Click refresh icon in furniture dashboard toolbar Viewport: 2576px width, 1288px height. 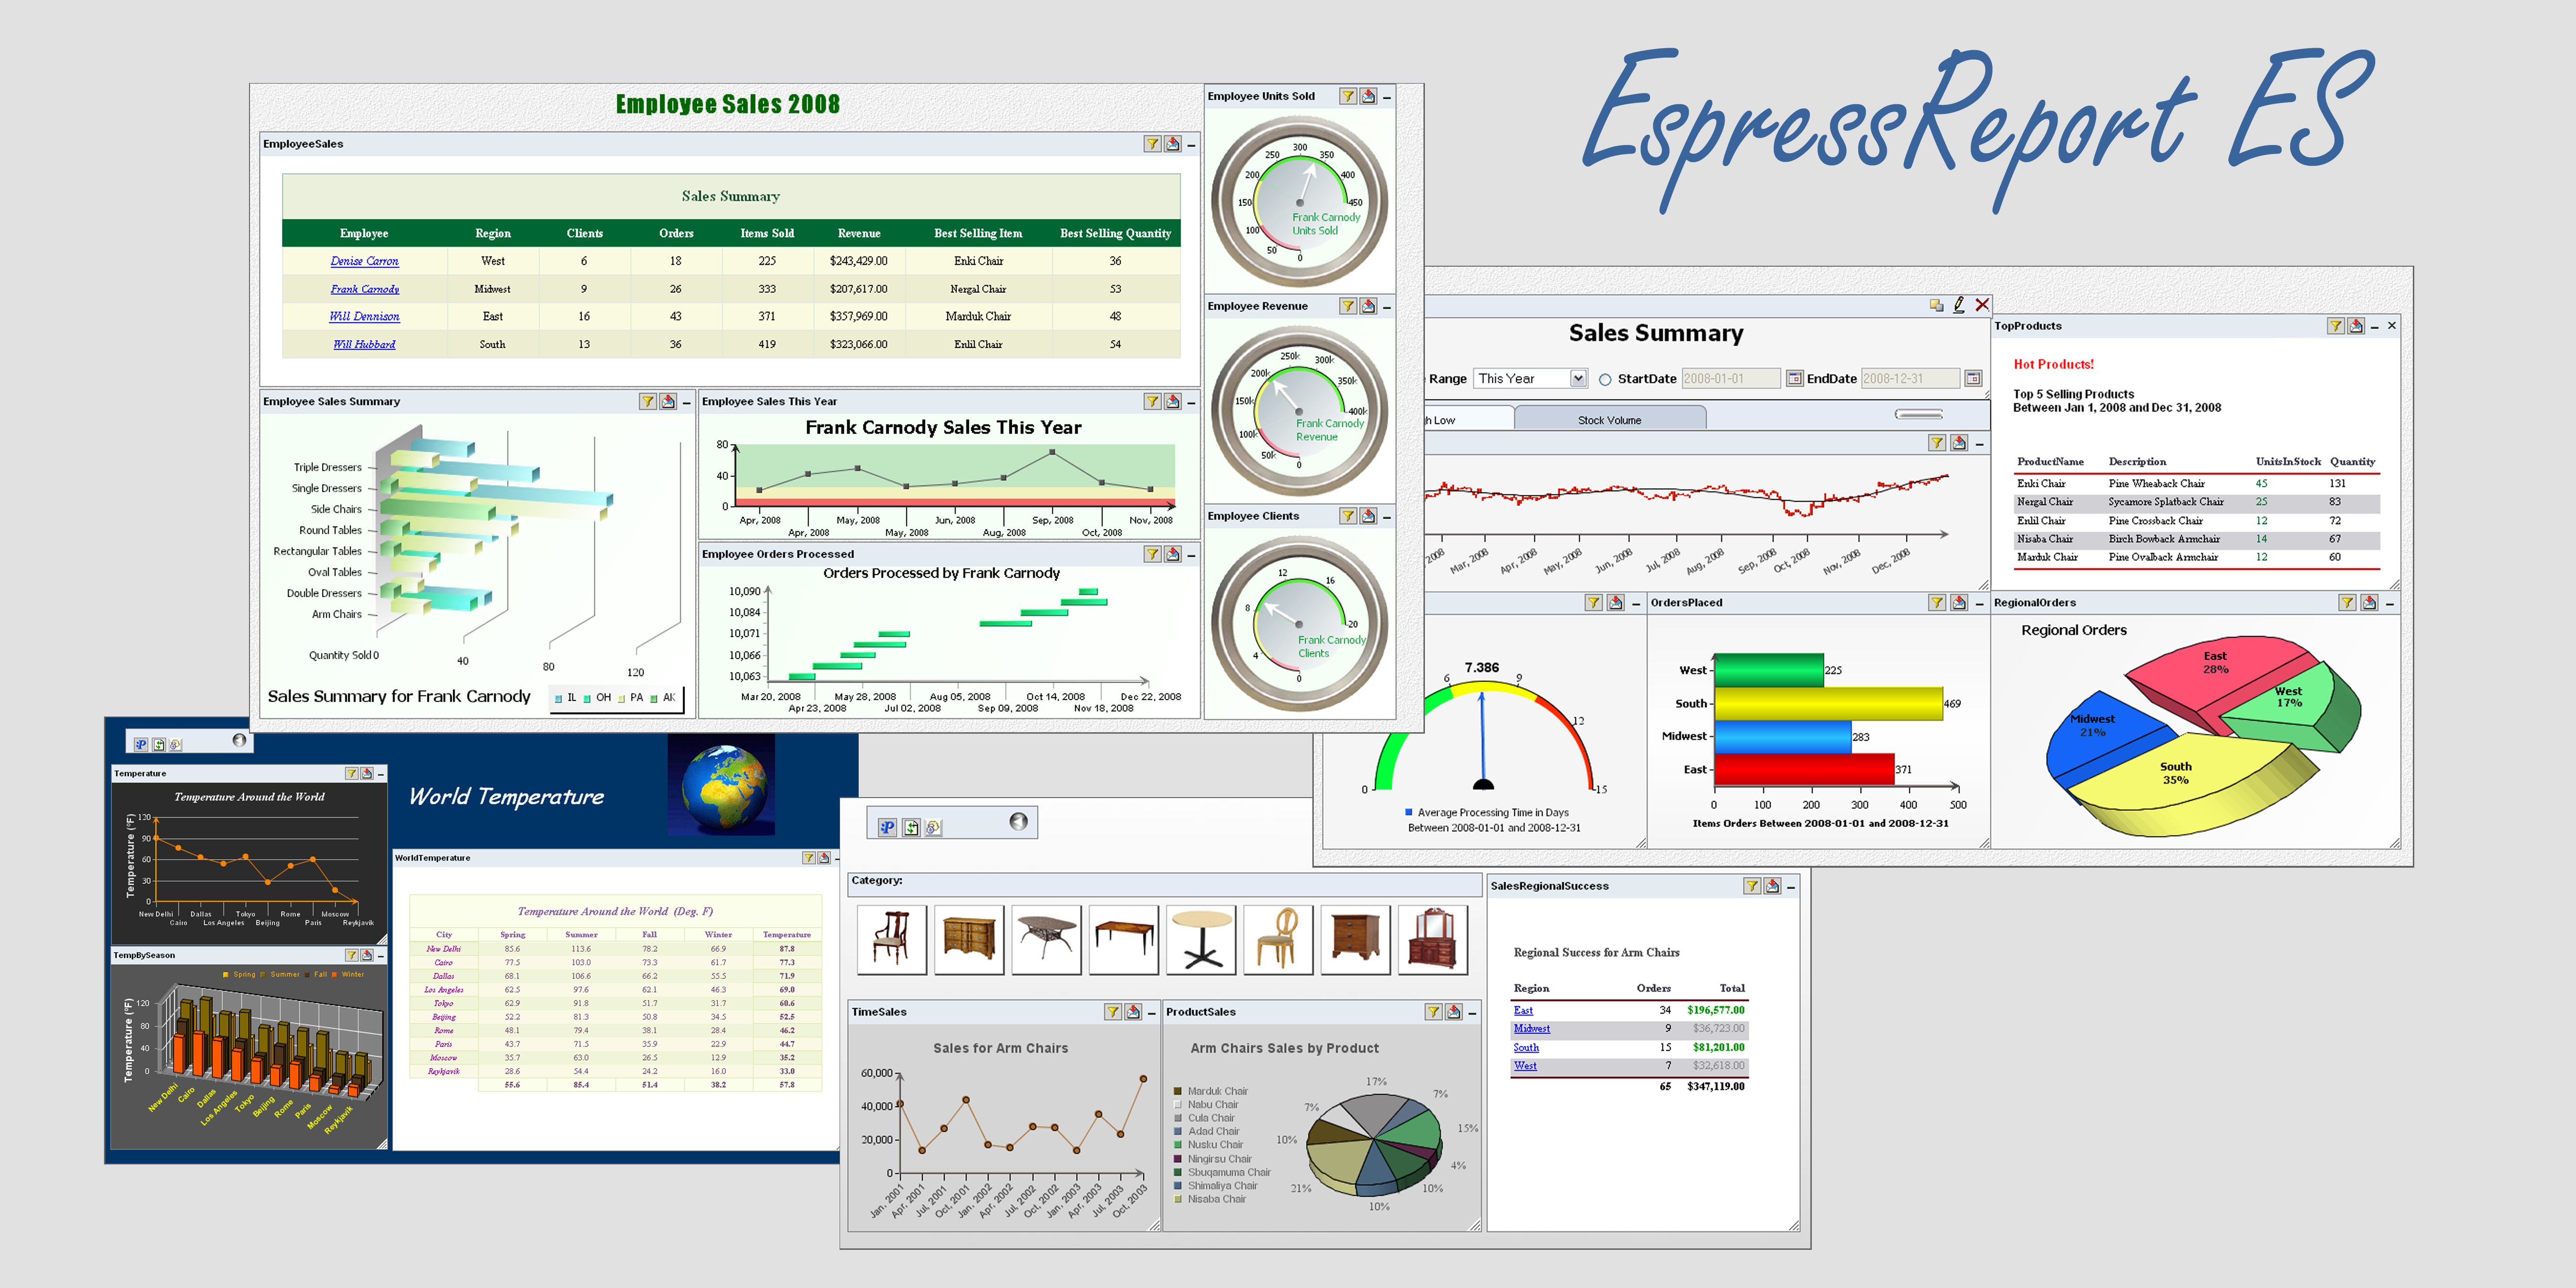(x=911, y=827)
